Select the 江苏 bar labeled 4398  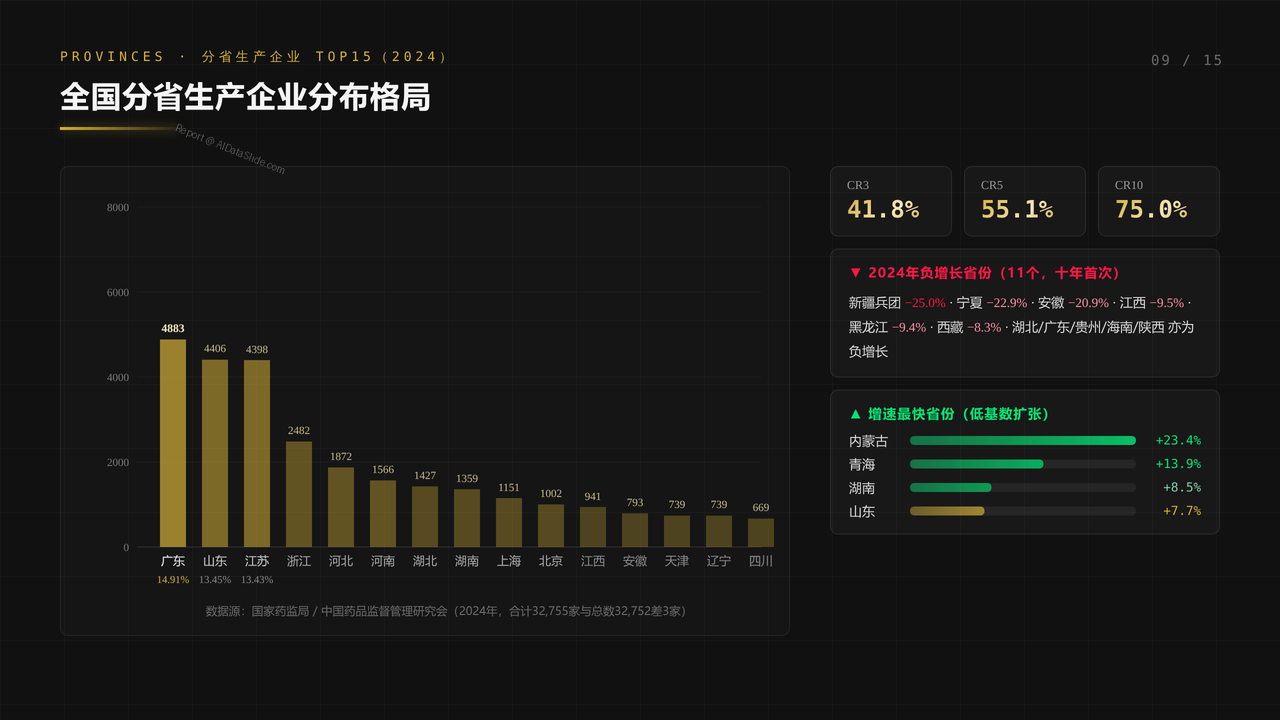[x=257, y=453]
